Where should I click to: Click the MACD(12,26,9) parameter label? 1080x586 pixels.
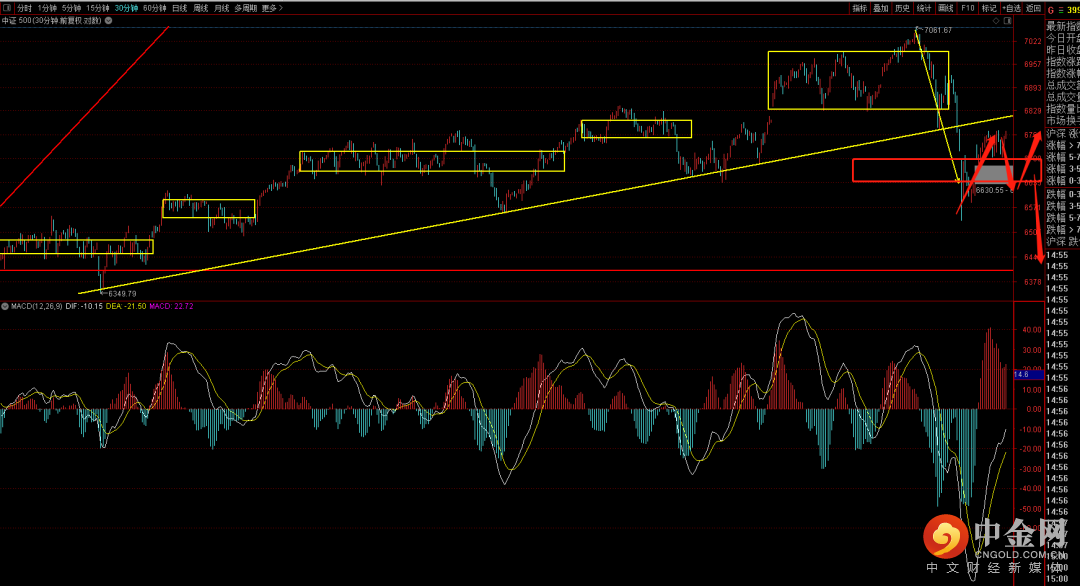coord(37,306)
